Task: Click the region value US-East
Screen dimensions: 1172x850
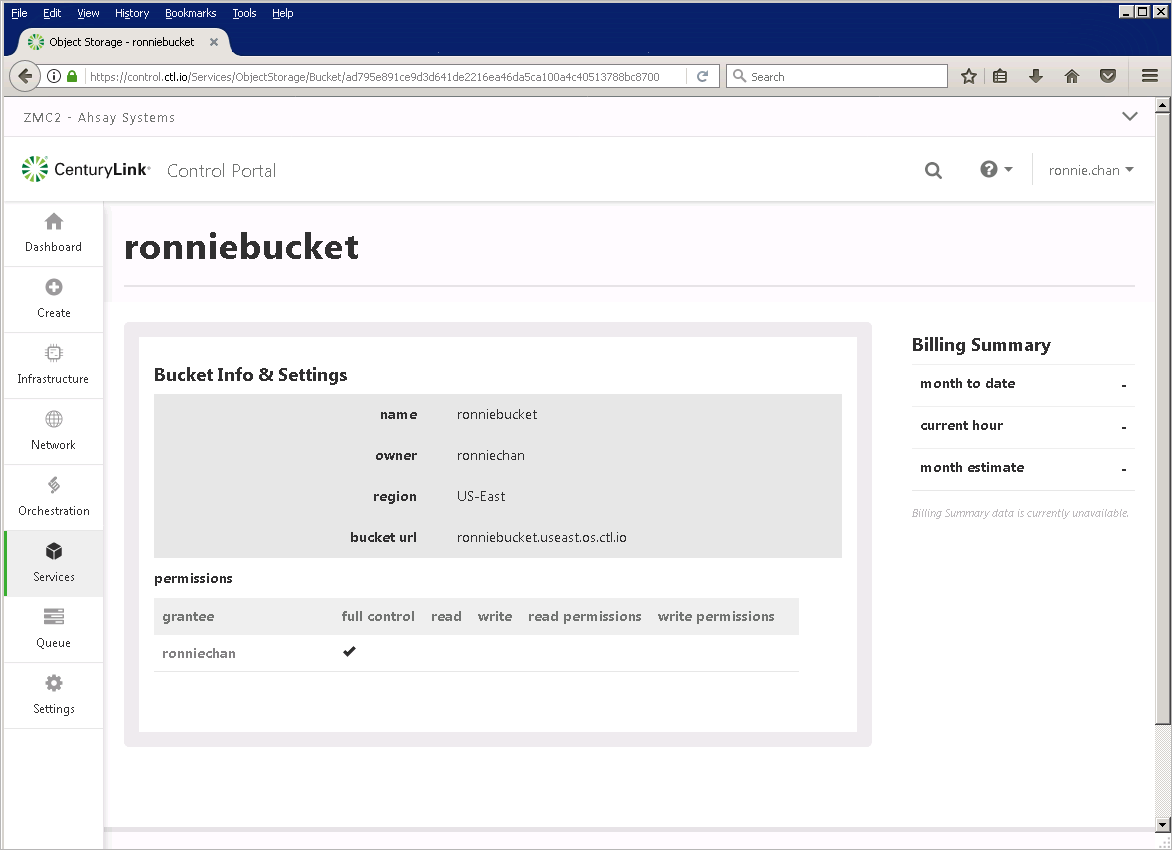Action: (x=481, y=496)
